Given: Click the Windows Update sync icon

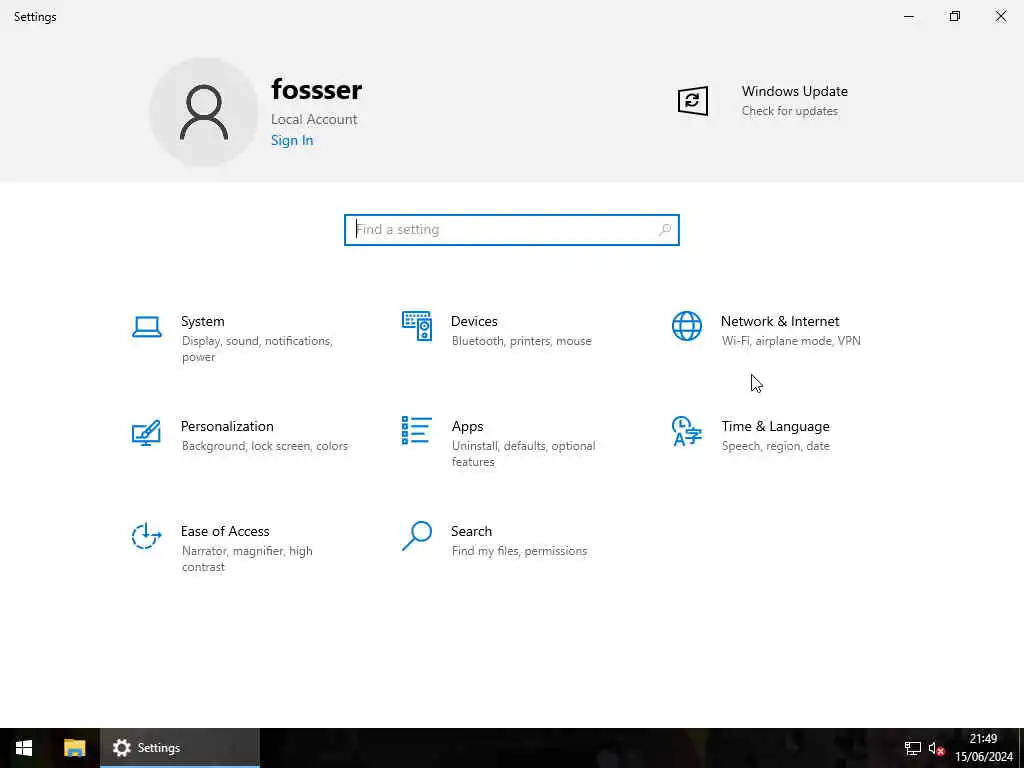Looking at the screenshot, I should [x=693, y=101].
